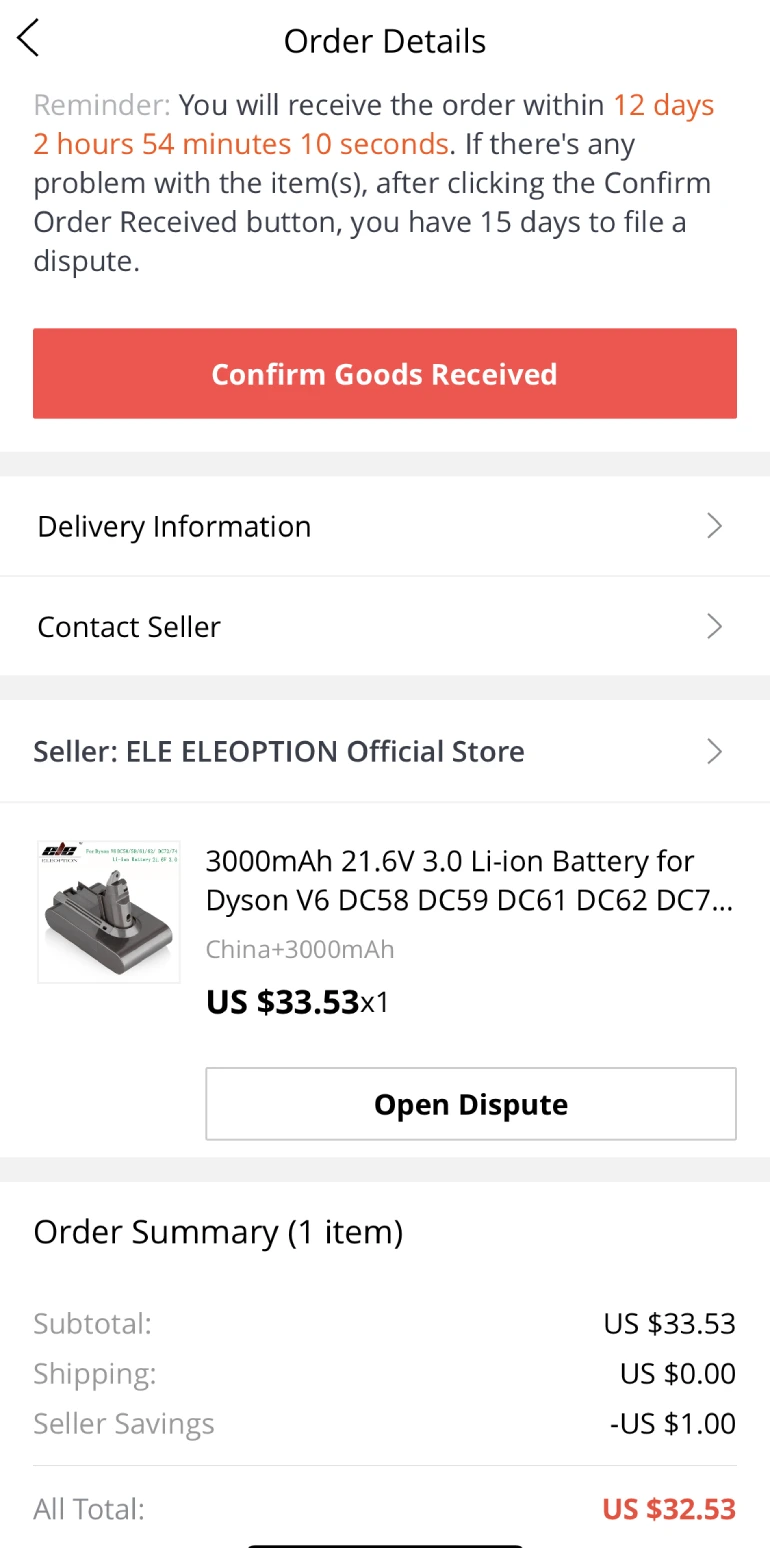Tap the Order Summary heading
Viewport: 770px width, 1548px height.
click(x=218, y=1232)
